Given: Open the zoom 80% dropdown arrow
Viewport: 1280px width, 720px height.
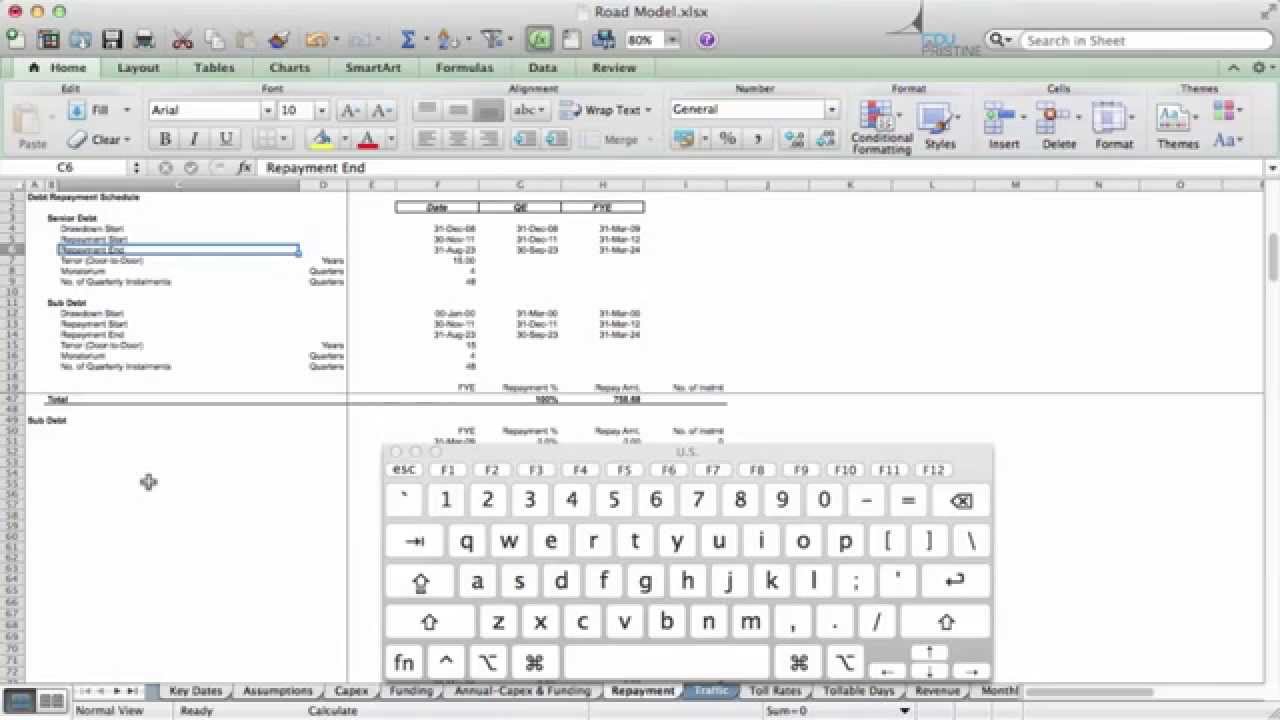Looking at the screenshot, I should pyautogui.click(x=672, y=40).
